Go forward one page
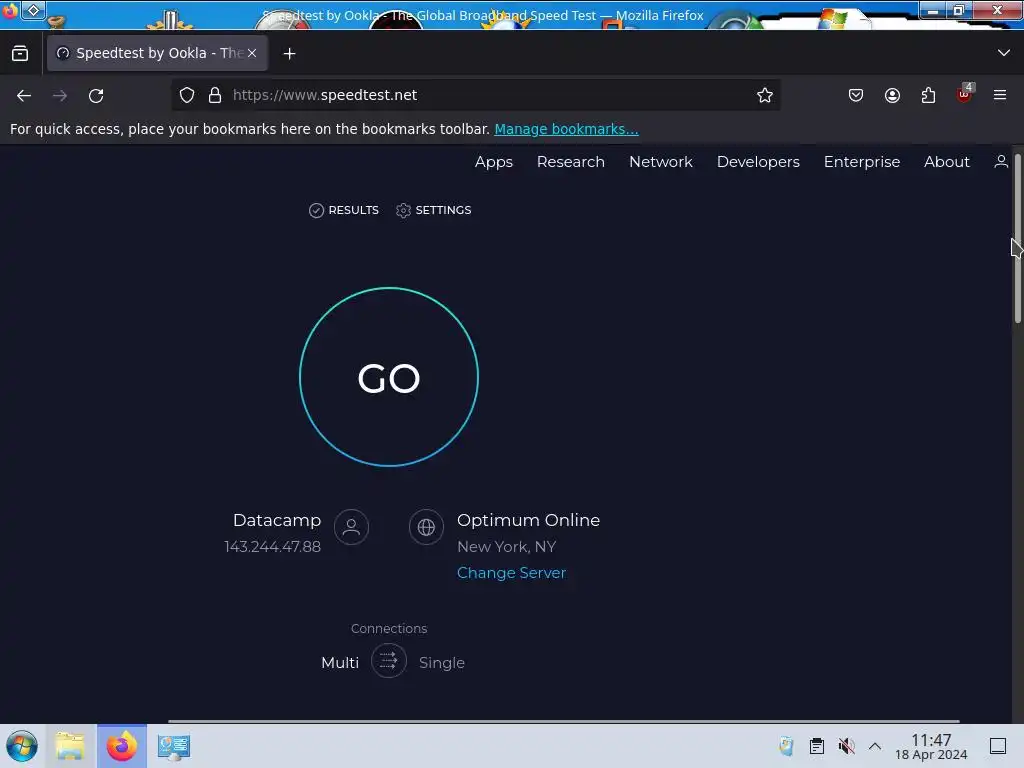This screenshot has width=1024, height=768. click(x=60, y=95)
